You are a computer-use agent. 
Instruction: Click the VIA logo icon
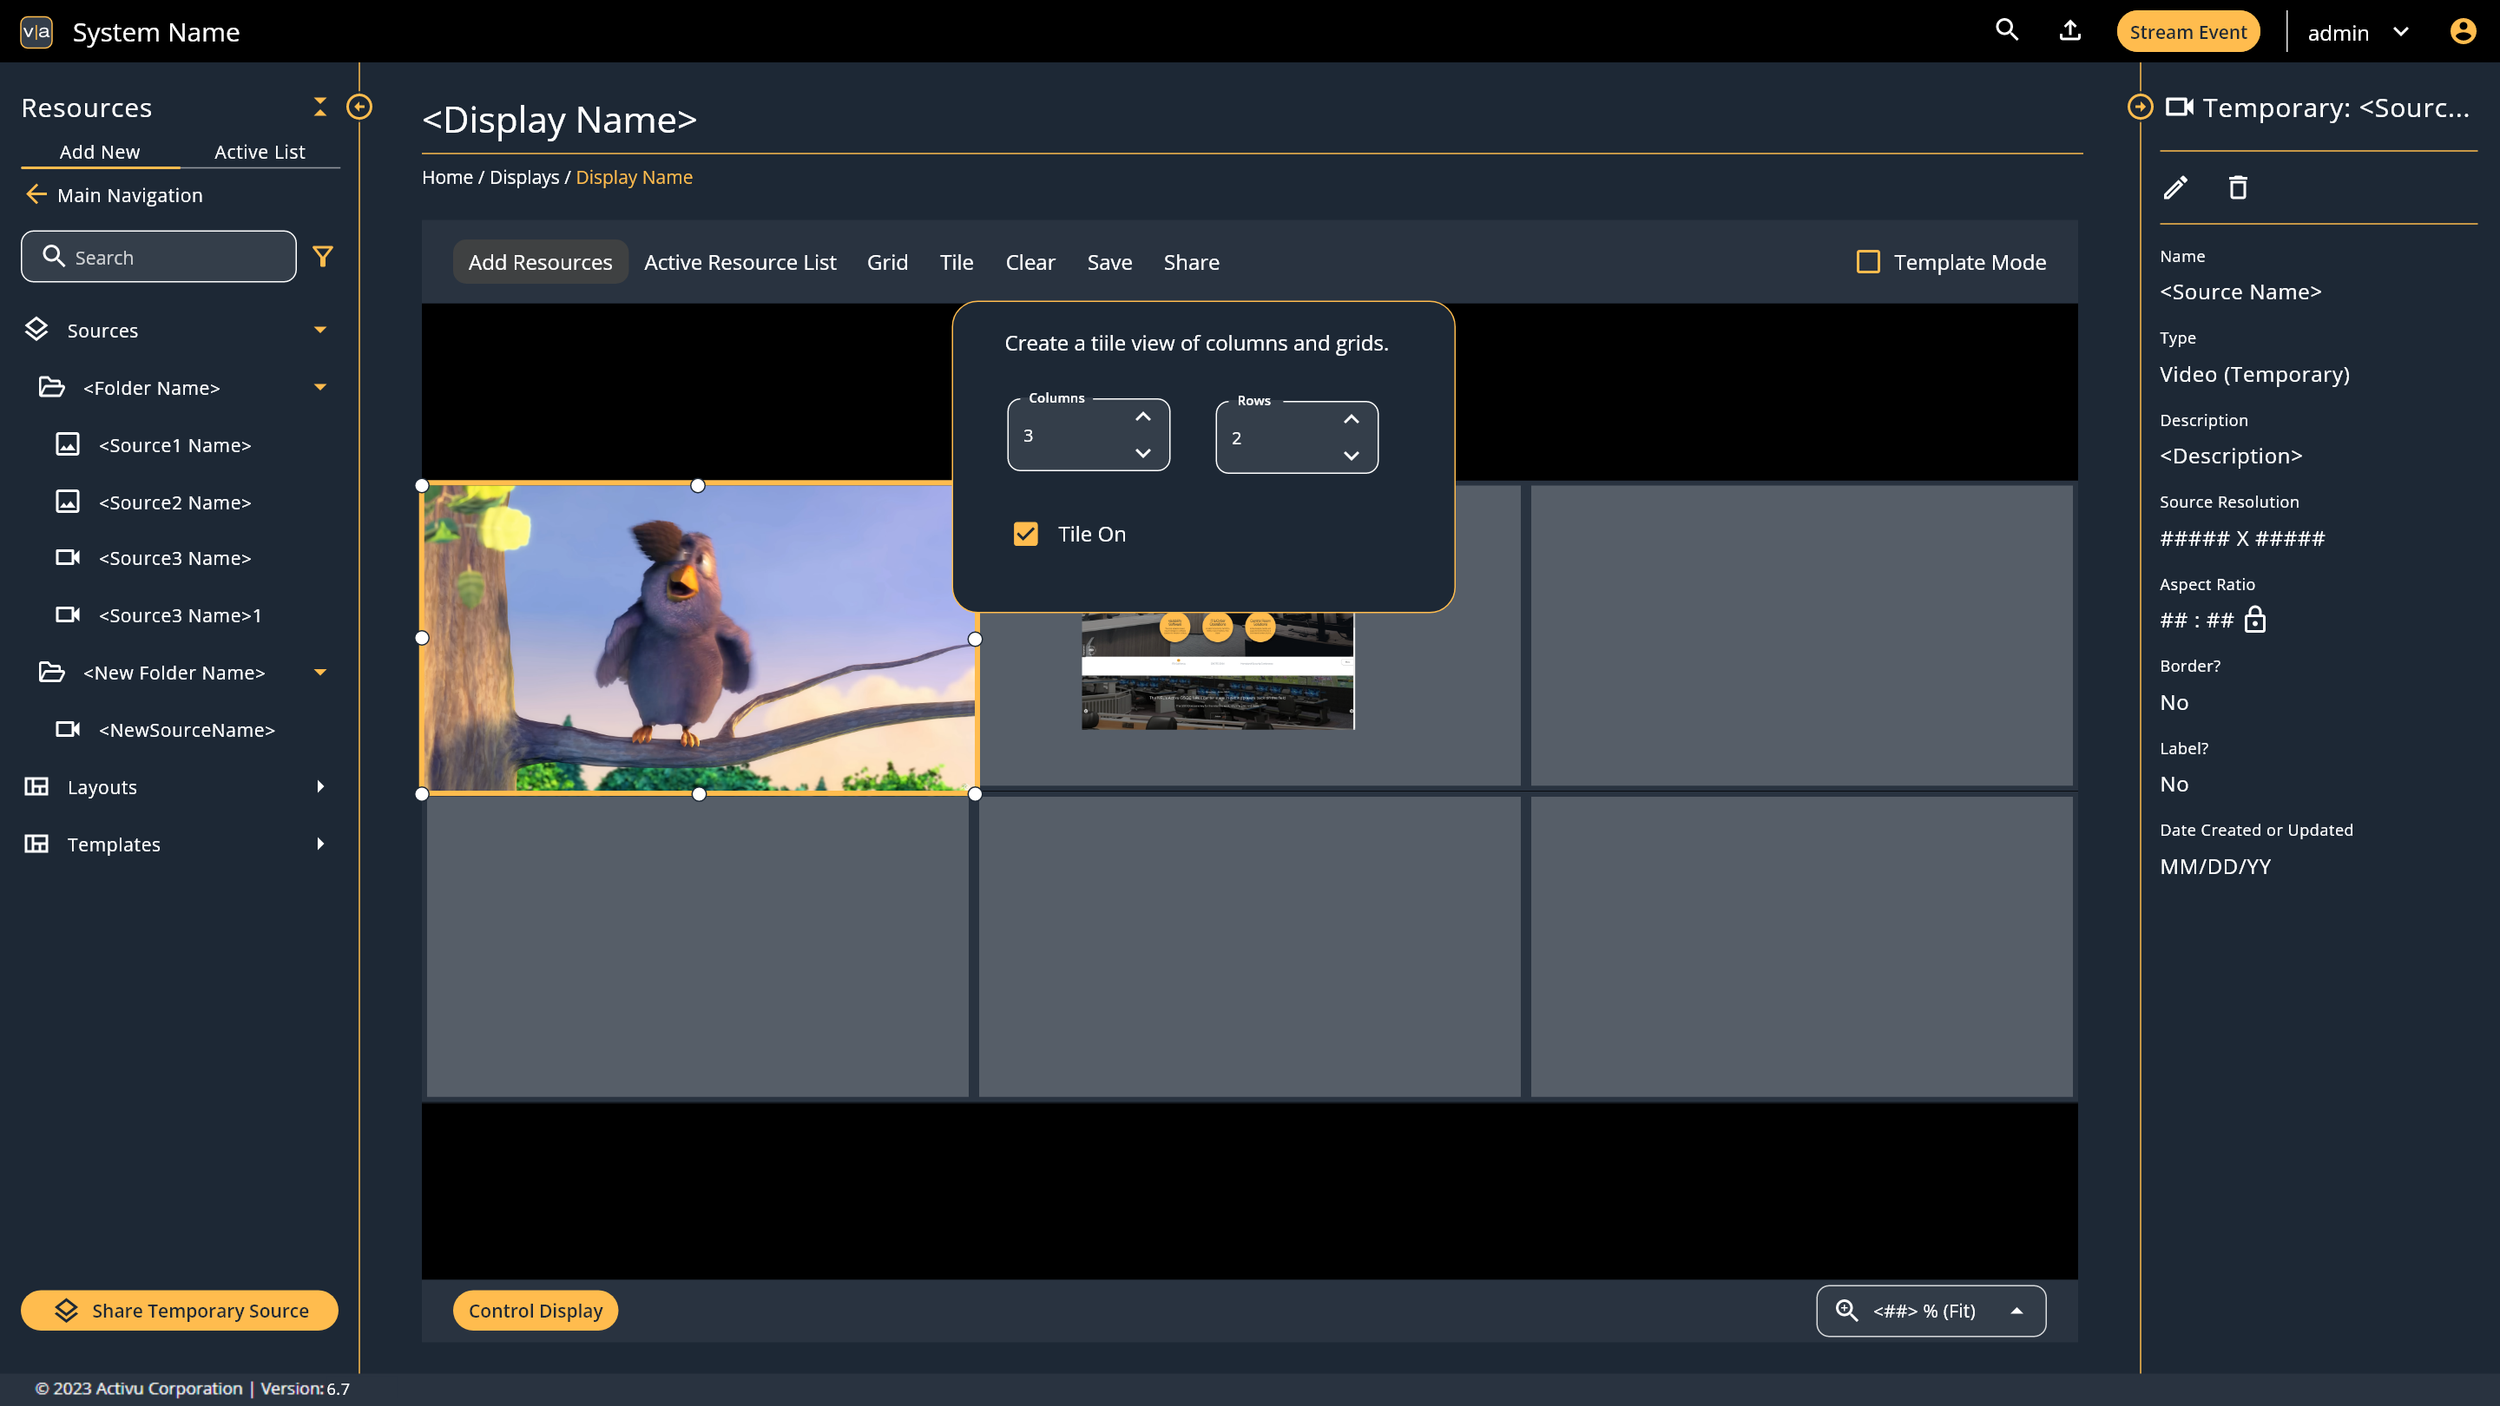tap(36, 32)
